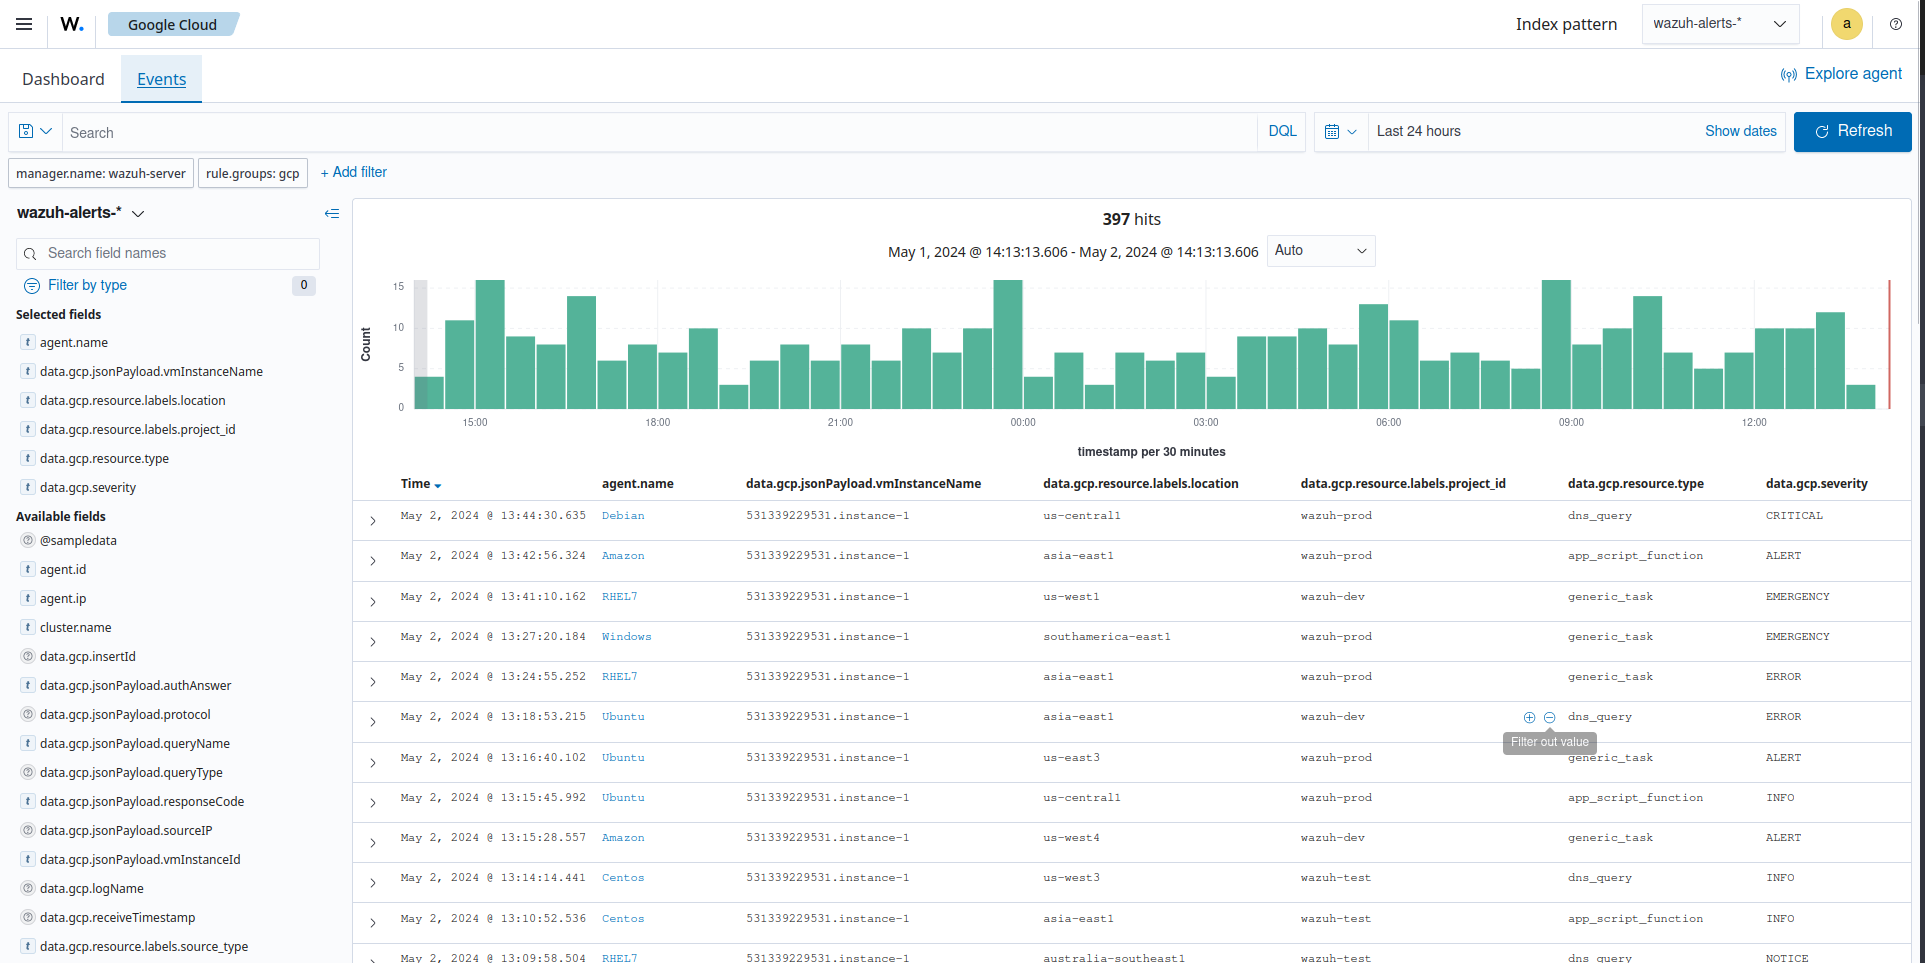Collapse the fields sidebar panel
The image size is (1925, 963).
click(x=332, y=213)
